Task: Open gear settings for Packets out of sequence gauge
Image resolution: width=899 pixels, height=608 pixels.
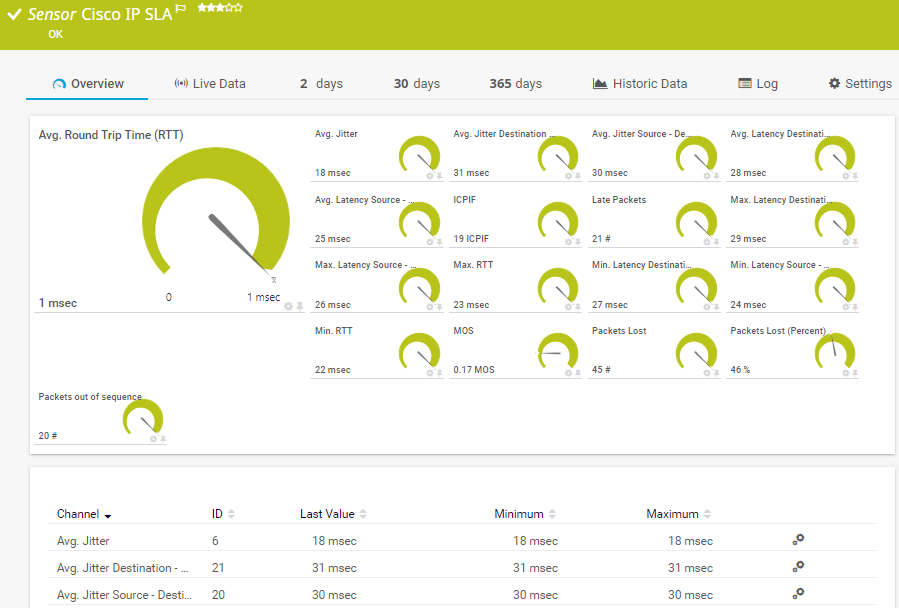Action: [154, 439]
